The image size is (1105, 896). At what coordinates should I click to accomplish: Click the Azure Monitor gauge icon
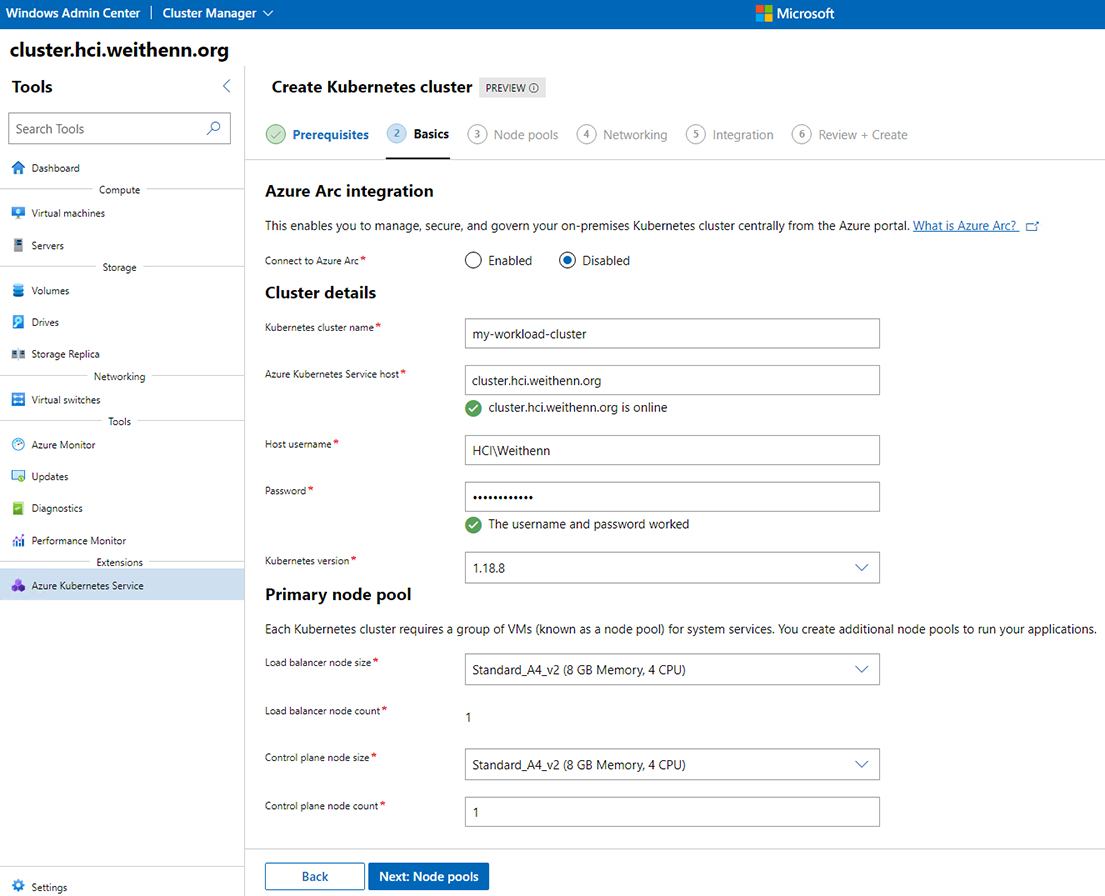tap(18, 445)
